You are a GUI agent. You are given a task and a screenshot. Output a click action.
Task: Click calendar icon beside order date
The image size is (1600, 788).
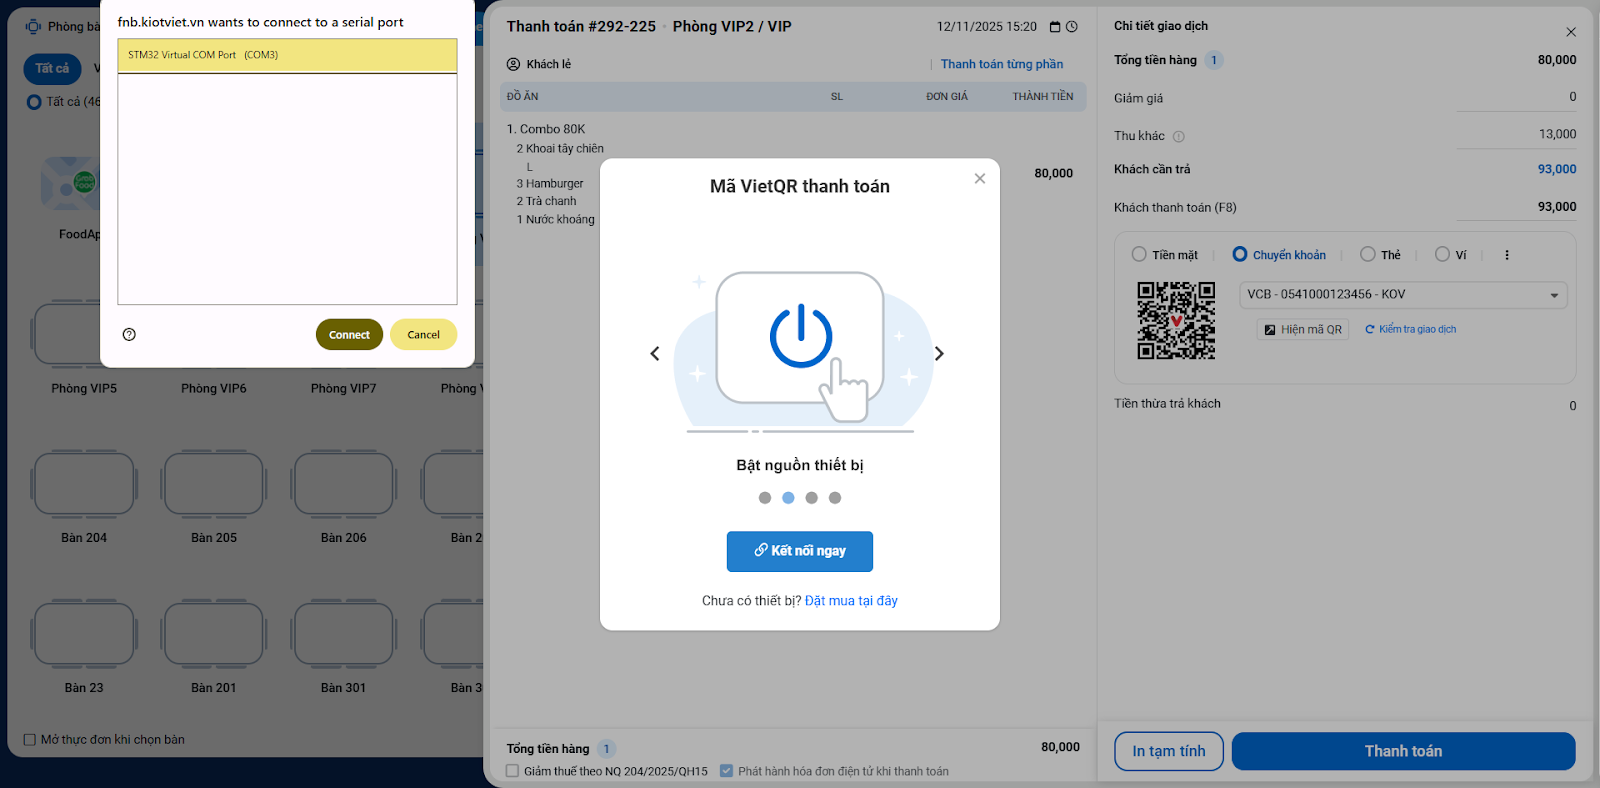point(1054,27)
